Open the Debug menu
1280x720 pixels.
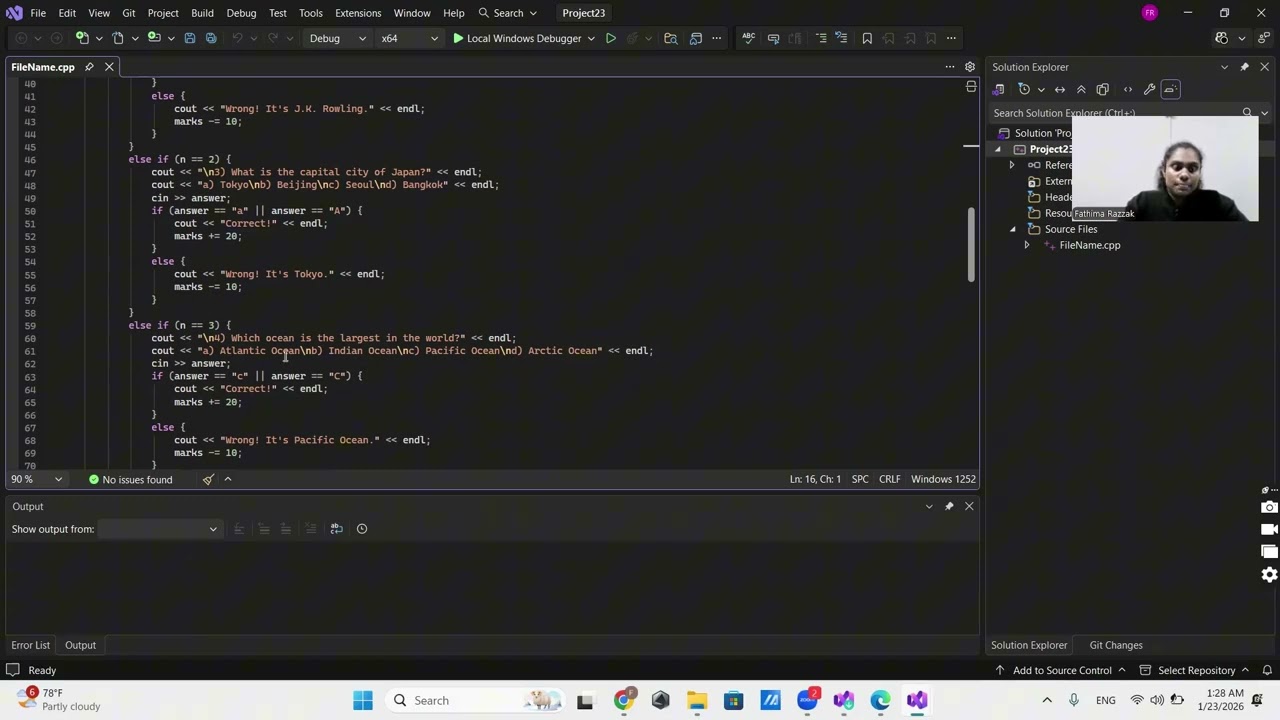coord(241,13)
